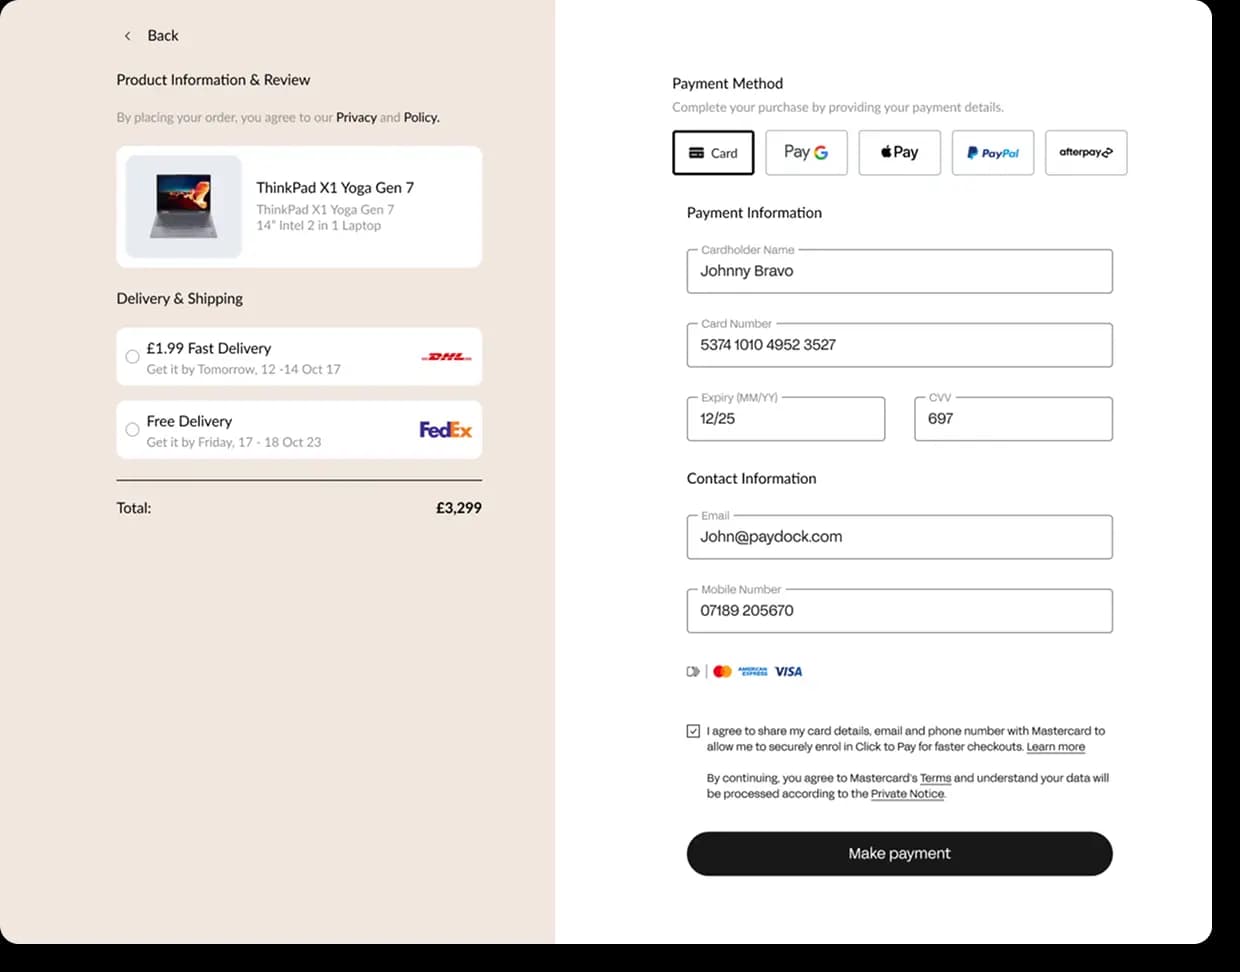The image size is (1240, 972).
Task: Click the Payment Information heading
Action: pos(754,213)
